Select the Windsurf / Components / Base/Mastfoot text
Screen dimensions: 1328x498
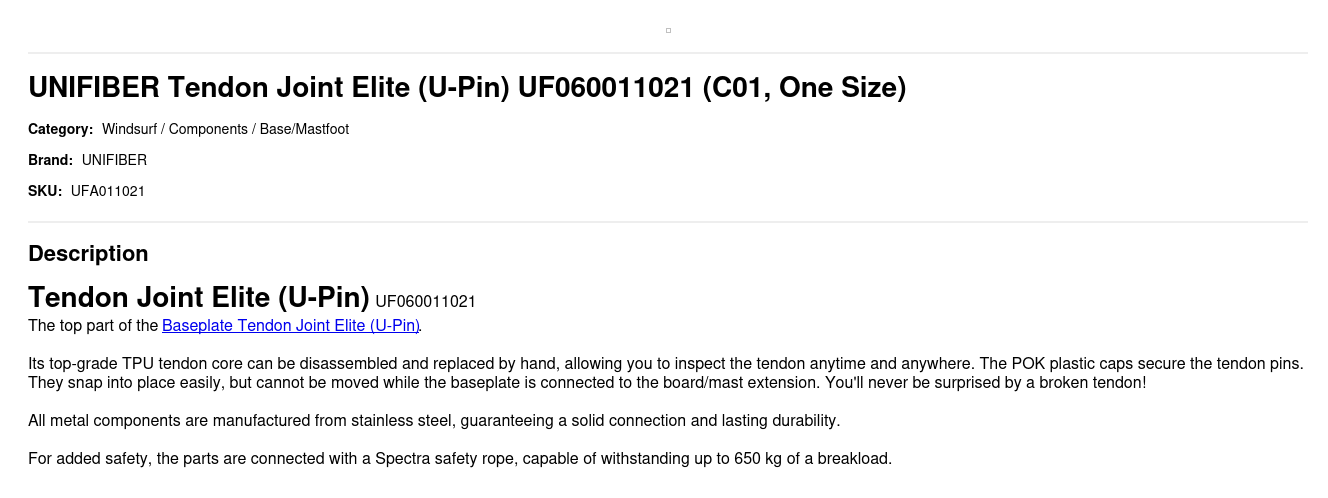pyautogui.click(x=225, y=129)
